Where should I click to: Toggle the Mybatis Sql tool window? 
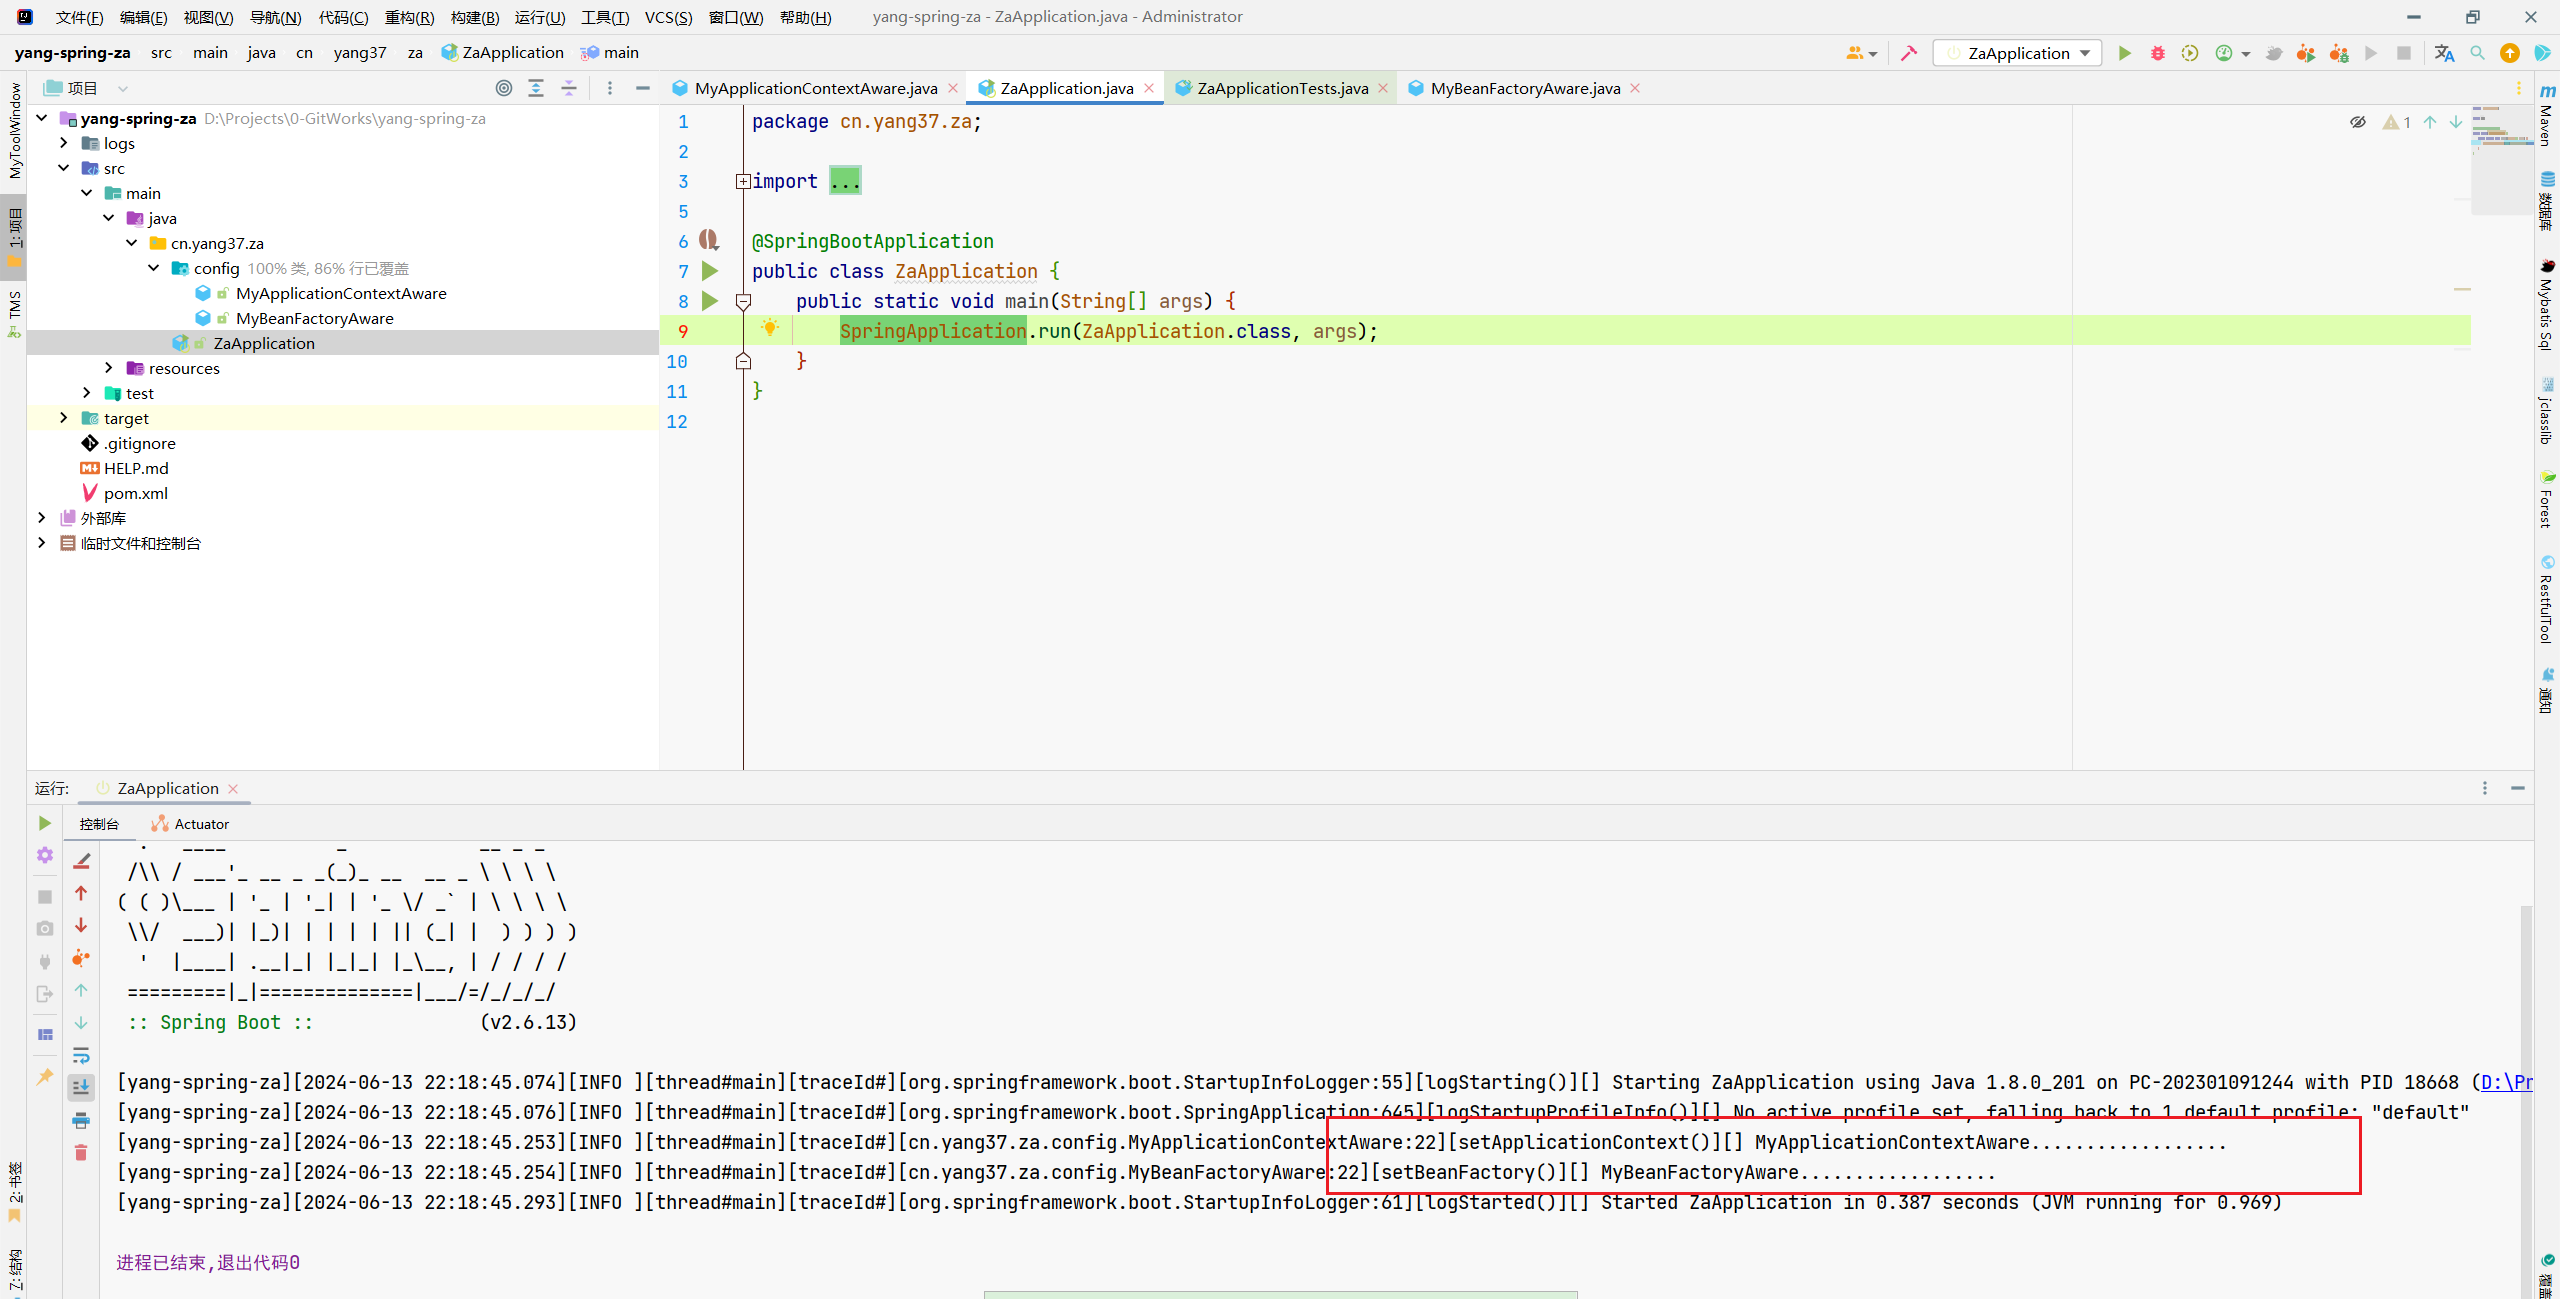pos(2546,306)
